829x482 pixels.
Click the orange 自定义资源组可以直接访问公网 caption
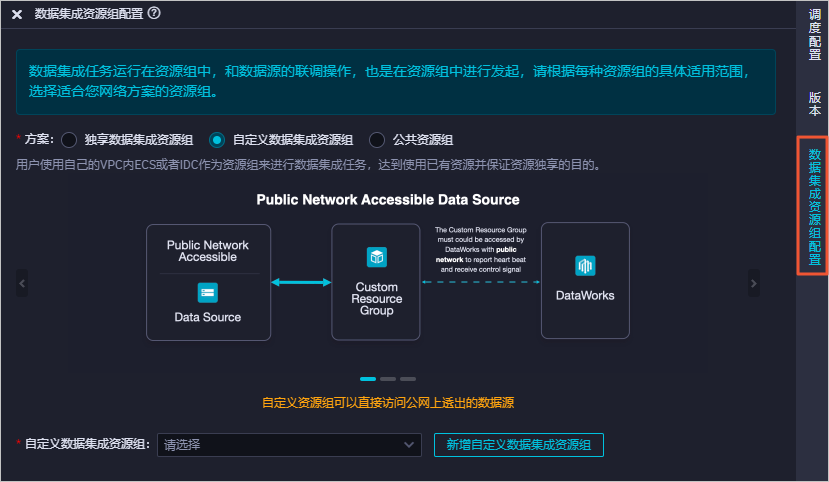point(388,403)
